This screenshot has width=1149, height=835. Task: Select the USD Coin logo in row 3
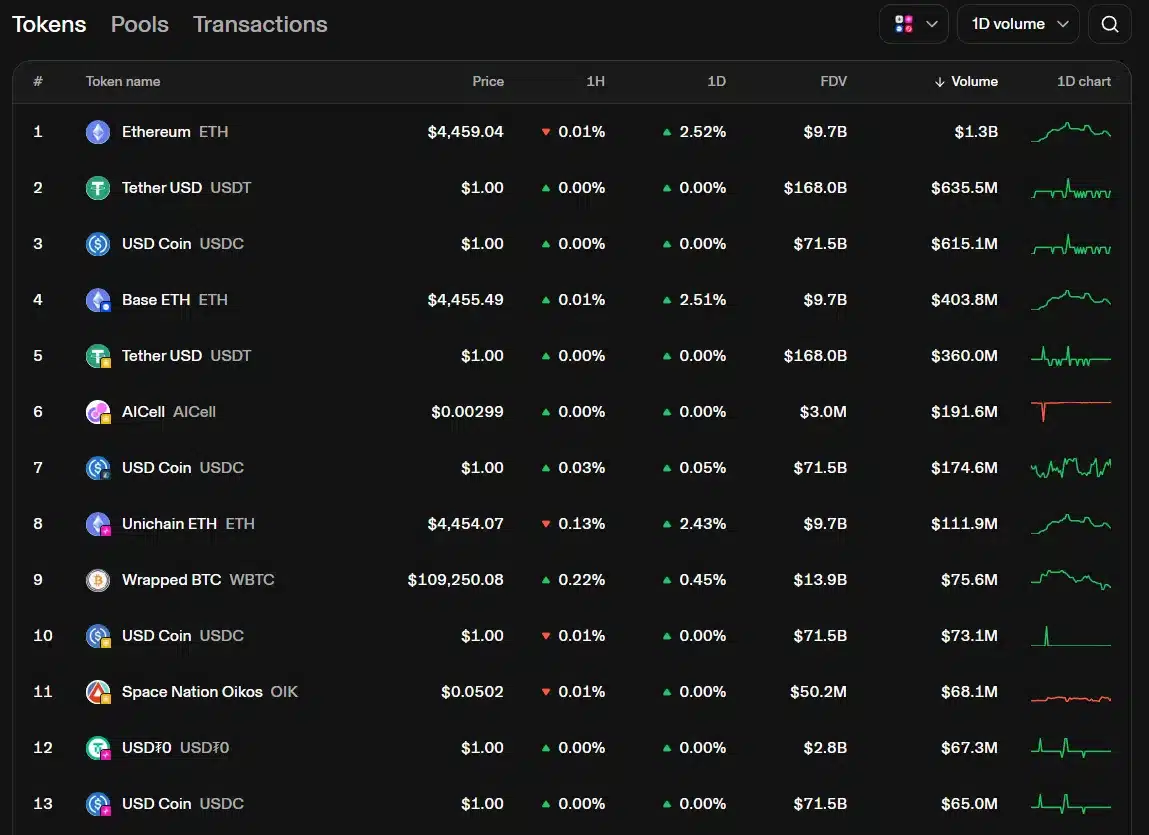point(97,243)
